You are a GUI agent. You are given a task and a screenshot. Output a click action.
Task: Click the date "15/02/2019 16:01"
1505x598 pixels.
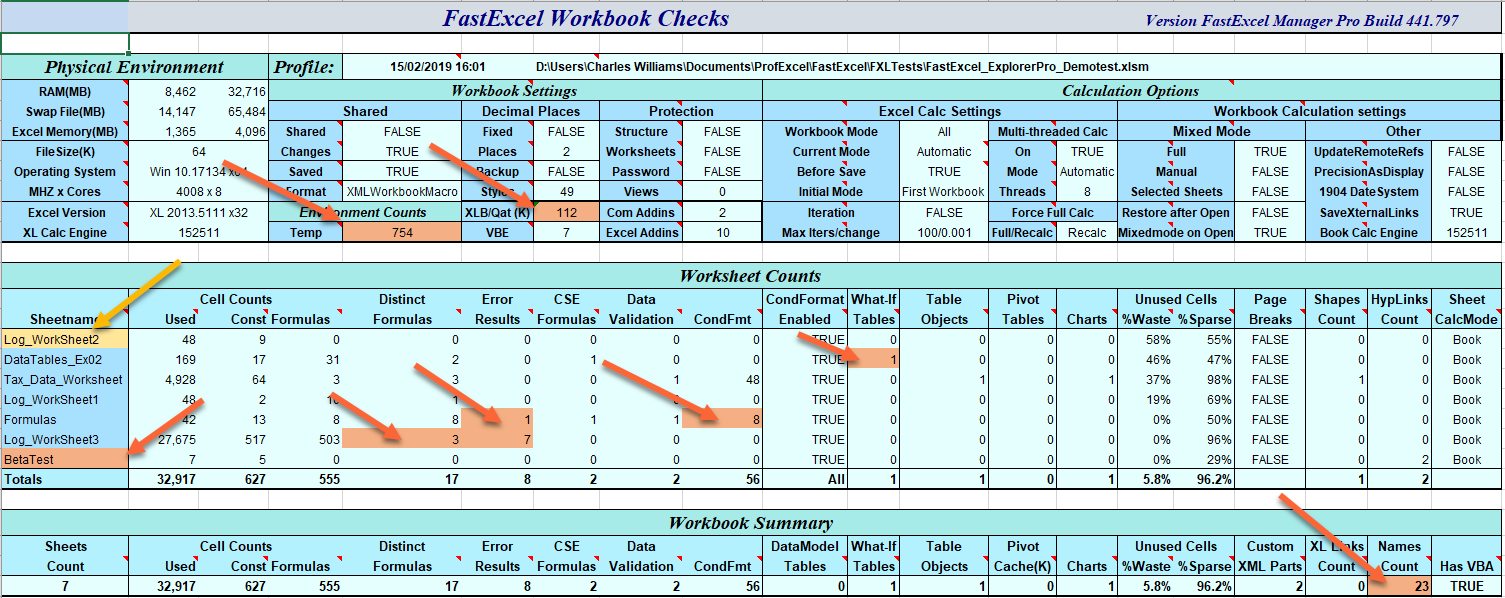[x=438, y=67]
